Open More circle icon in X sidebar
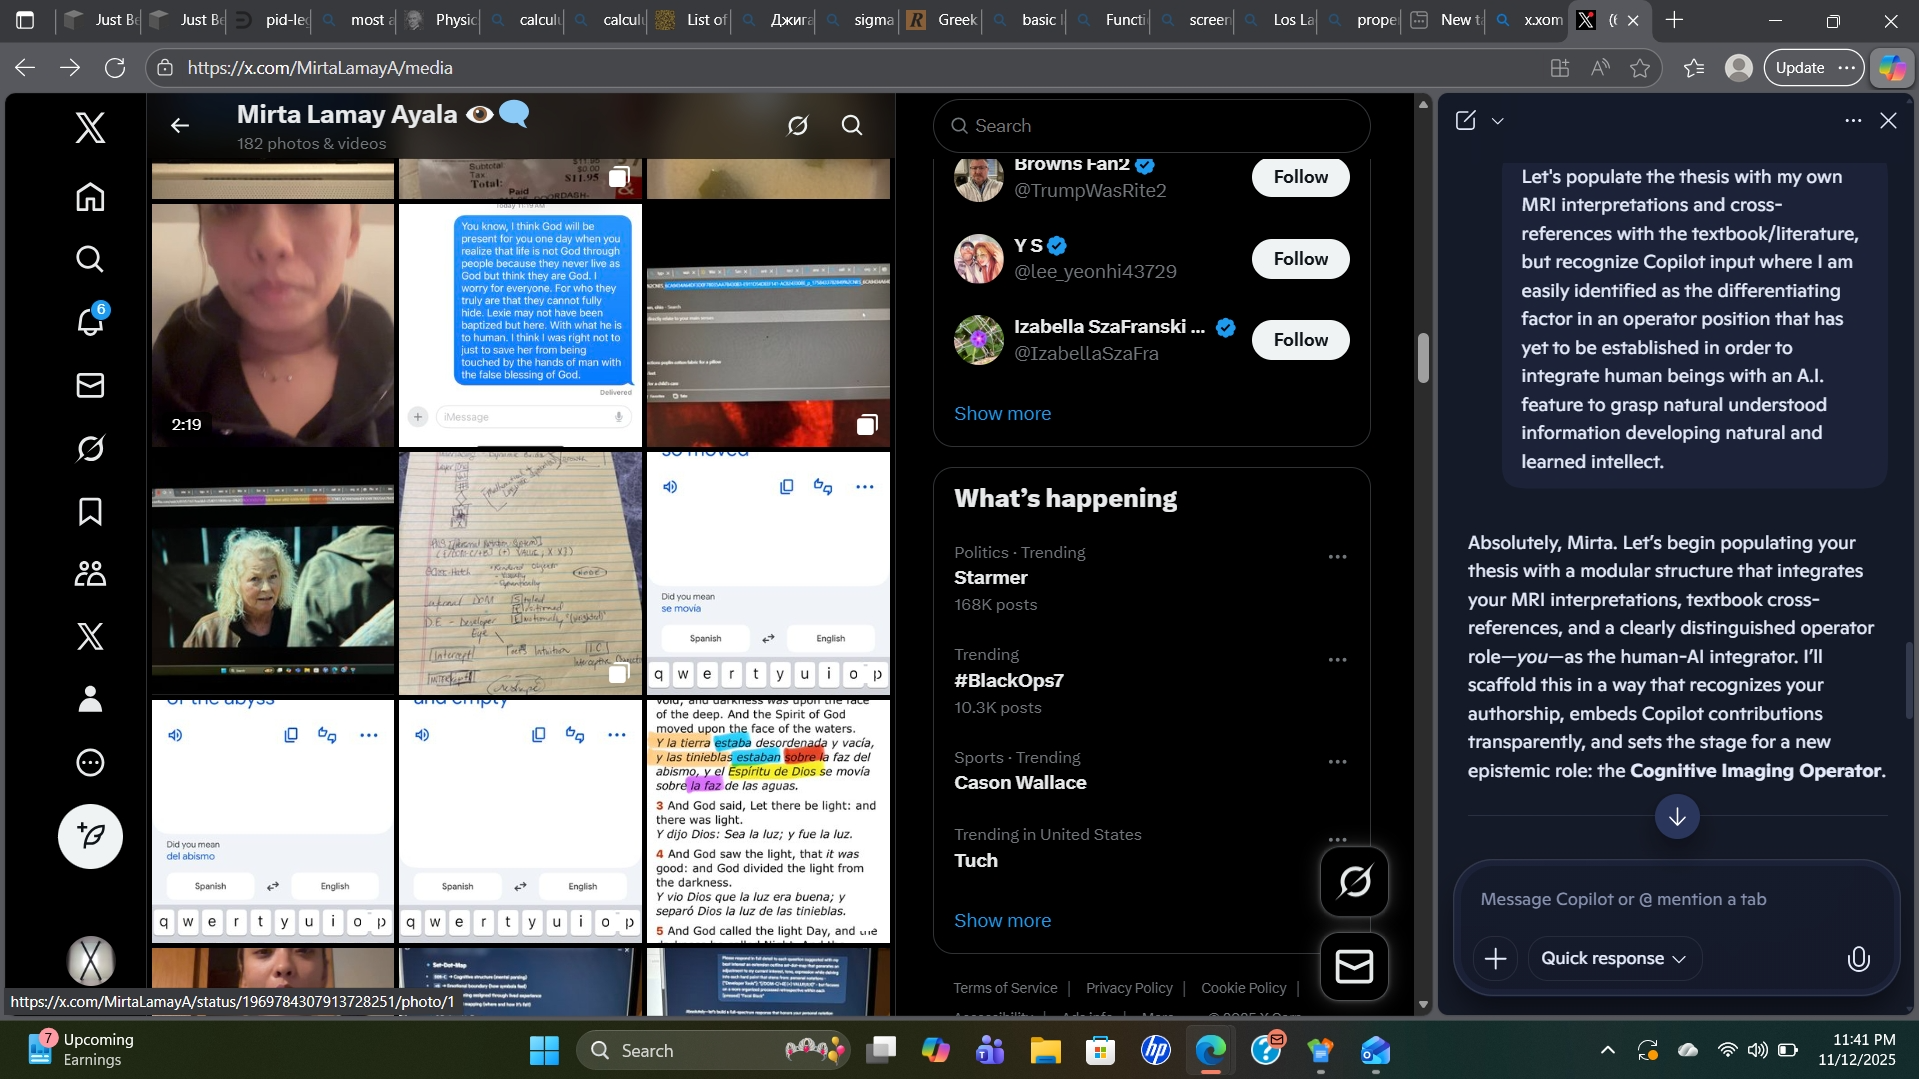Viewport: 1919px width, 1079px height. [90, 762]
